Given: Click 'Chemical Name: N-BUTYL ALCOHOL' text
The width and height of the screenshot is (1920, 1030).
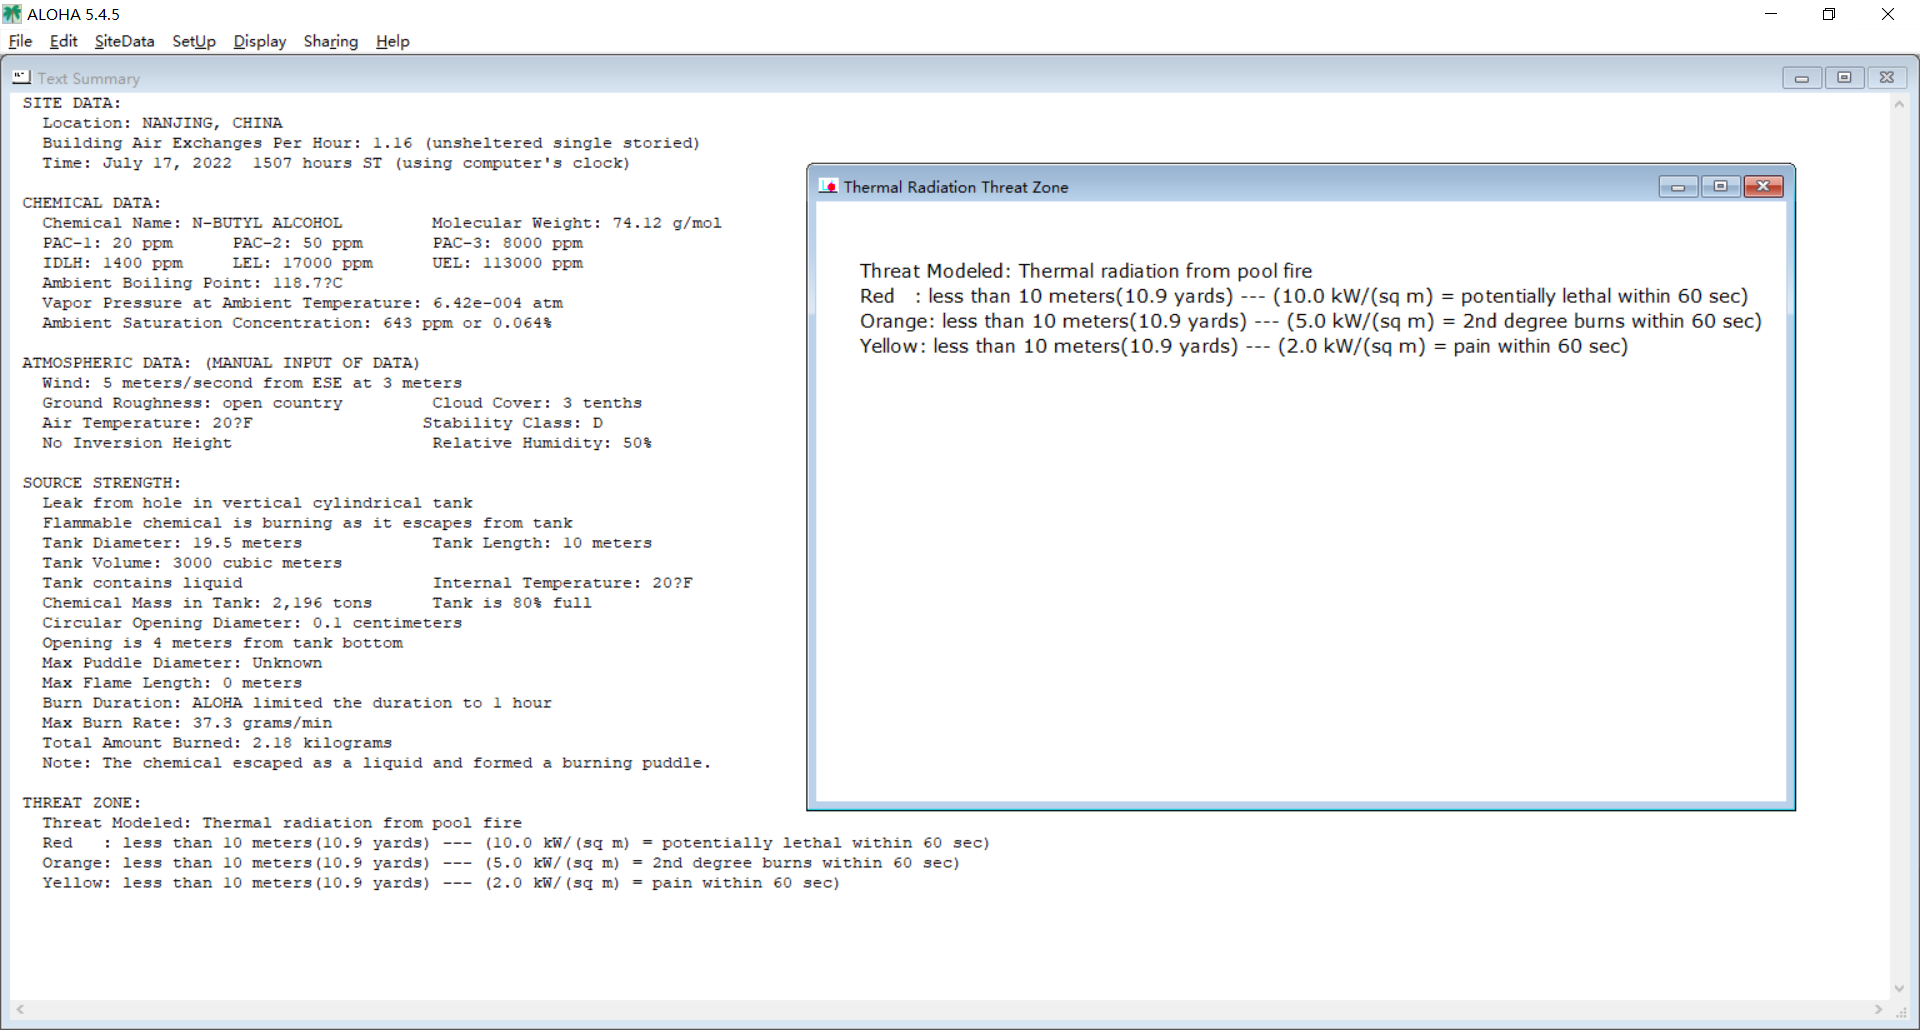Looking at the screenshot, I should point(192,223).
